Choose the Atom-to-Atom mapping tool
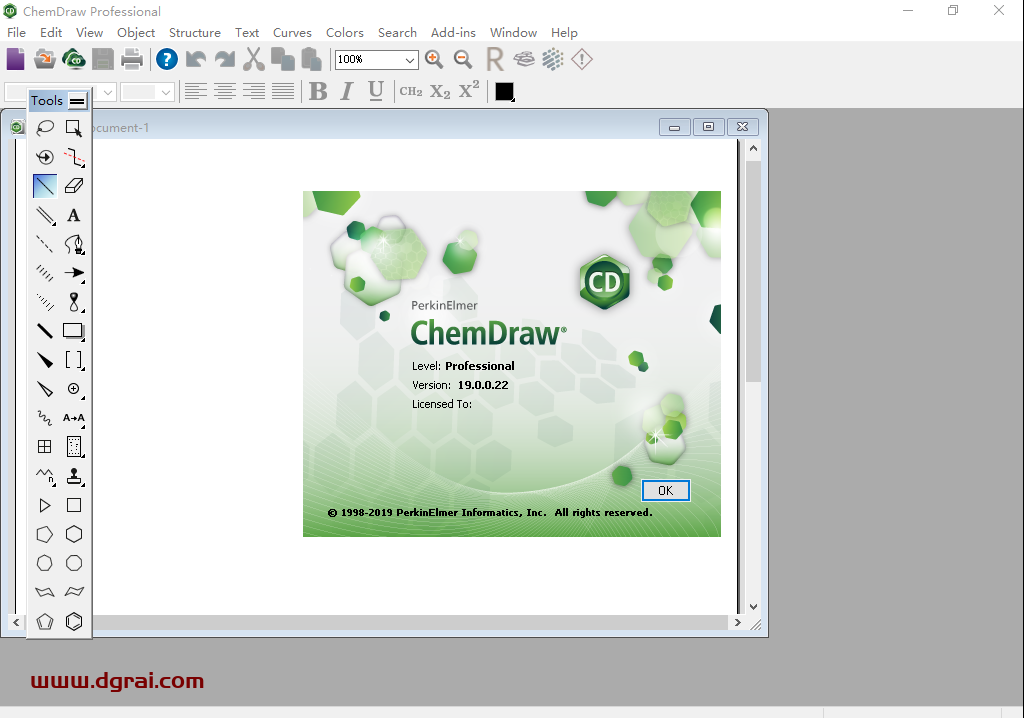 [74, 417]
